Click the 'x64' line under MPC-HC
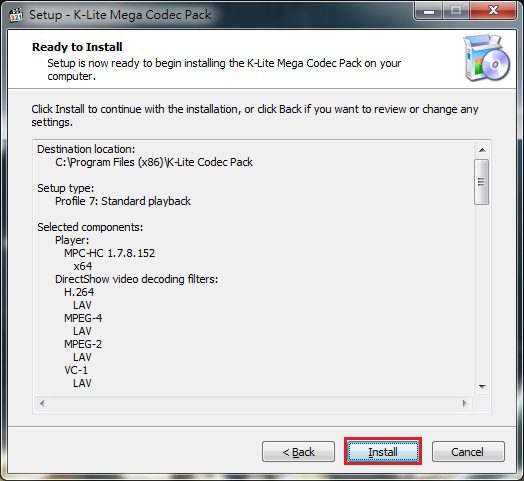Screen dimensions: 524x481 (83, 266)
